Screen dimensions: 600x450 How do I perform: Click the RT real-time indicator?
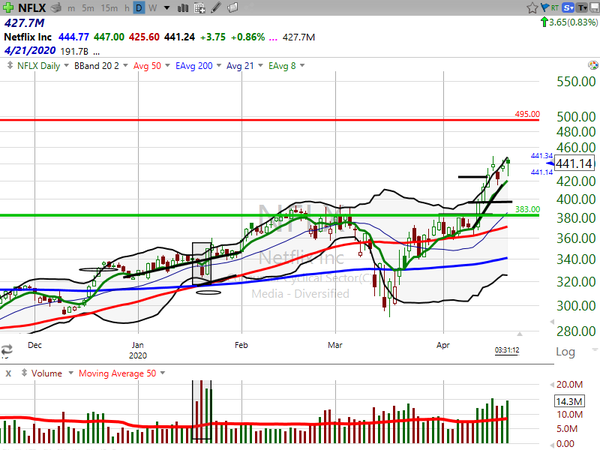point(554,7)
